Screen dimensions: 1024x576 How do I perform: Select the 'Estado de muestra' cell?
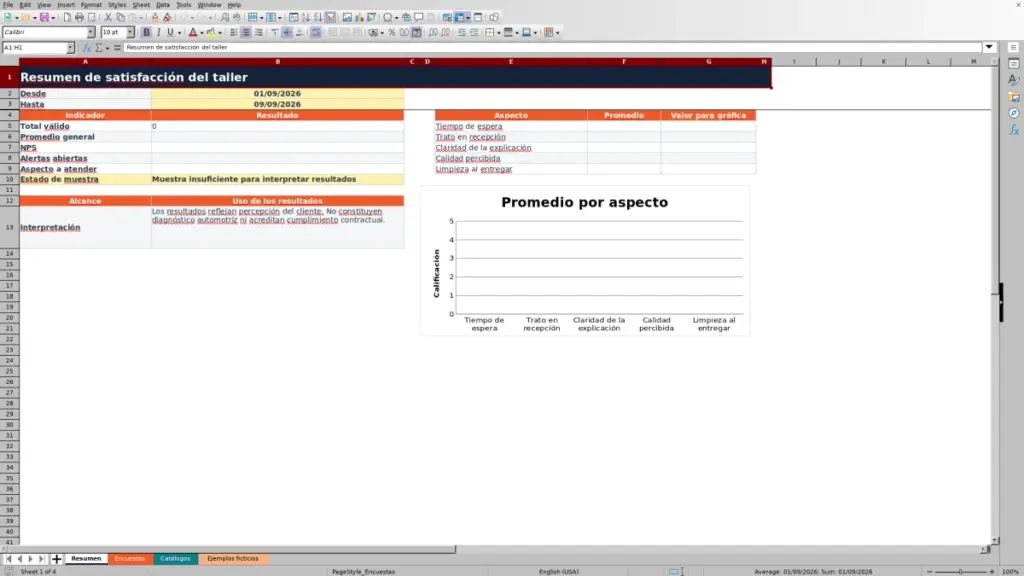click(x=85, y=179)
